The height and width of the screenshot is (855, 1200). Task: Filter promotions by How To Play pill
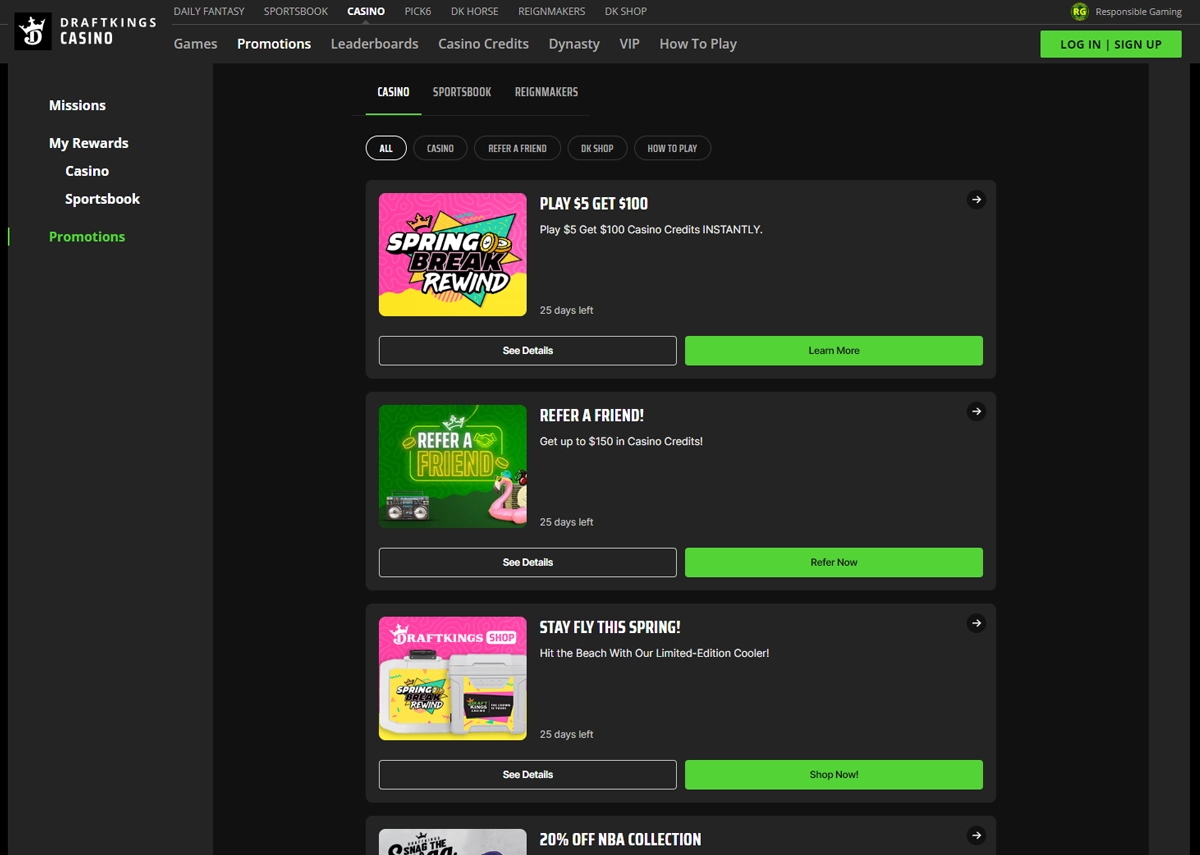click(672, 148)
